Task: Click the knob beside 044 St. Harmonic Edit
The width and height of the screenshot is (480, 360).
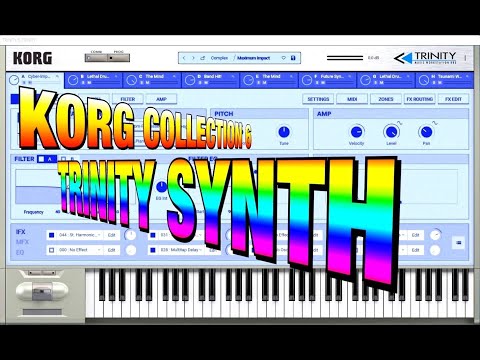Action: click(130, 235)
